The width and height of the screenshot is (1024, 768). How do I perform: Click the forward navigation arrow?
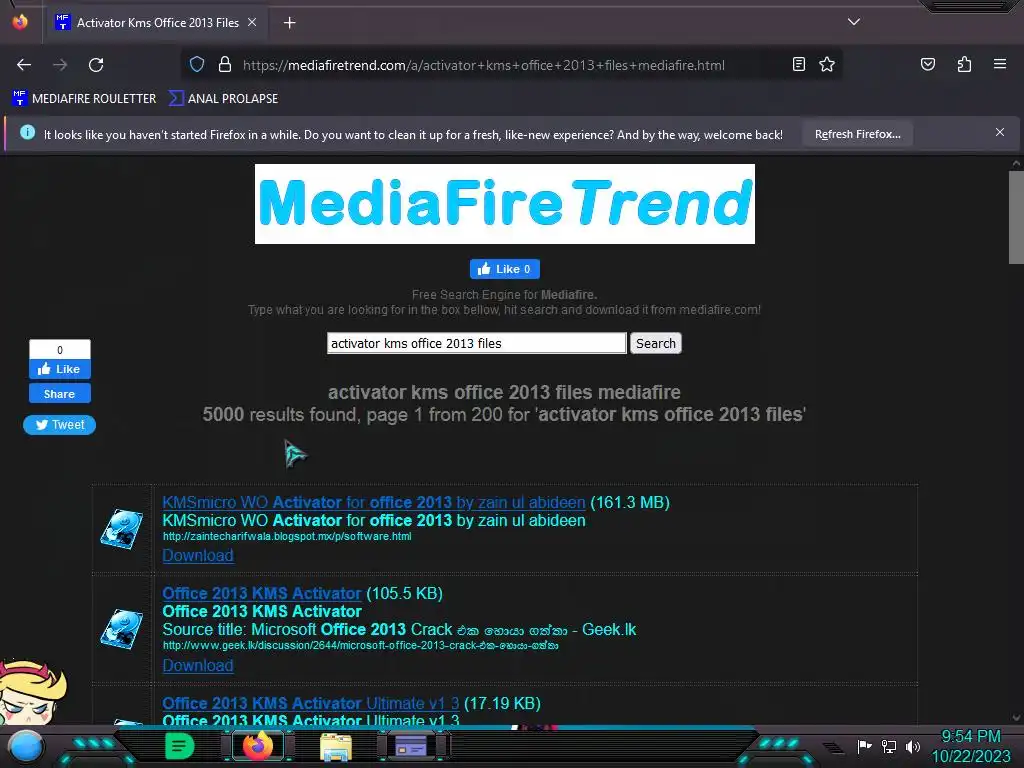[x=60, y=65]
